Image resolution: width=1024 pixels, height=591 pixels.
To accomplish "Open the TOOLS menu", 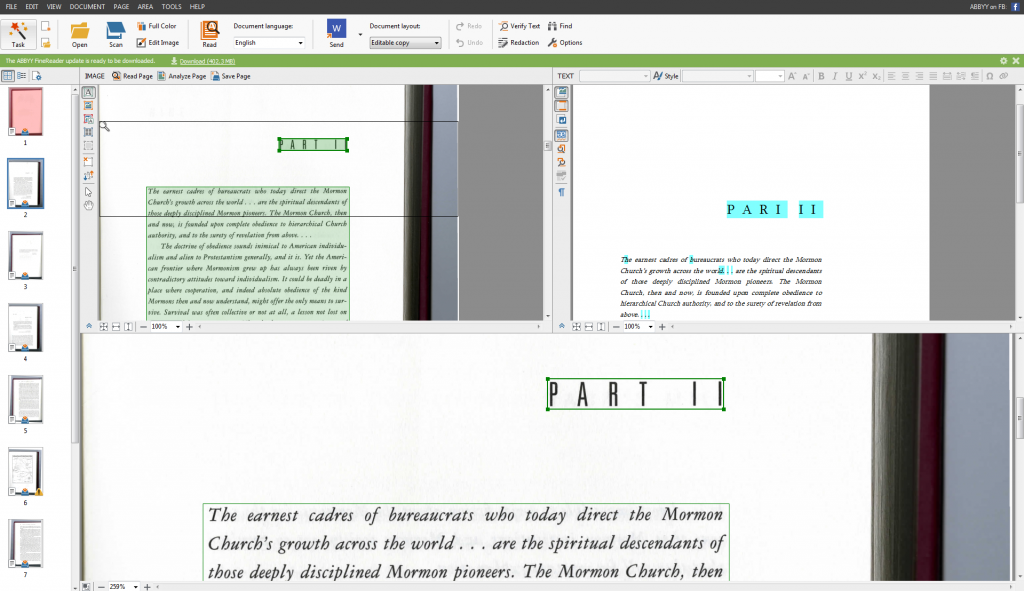I will (x=170, y=6).
